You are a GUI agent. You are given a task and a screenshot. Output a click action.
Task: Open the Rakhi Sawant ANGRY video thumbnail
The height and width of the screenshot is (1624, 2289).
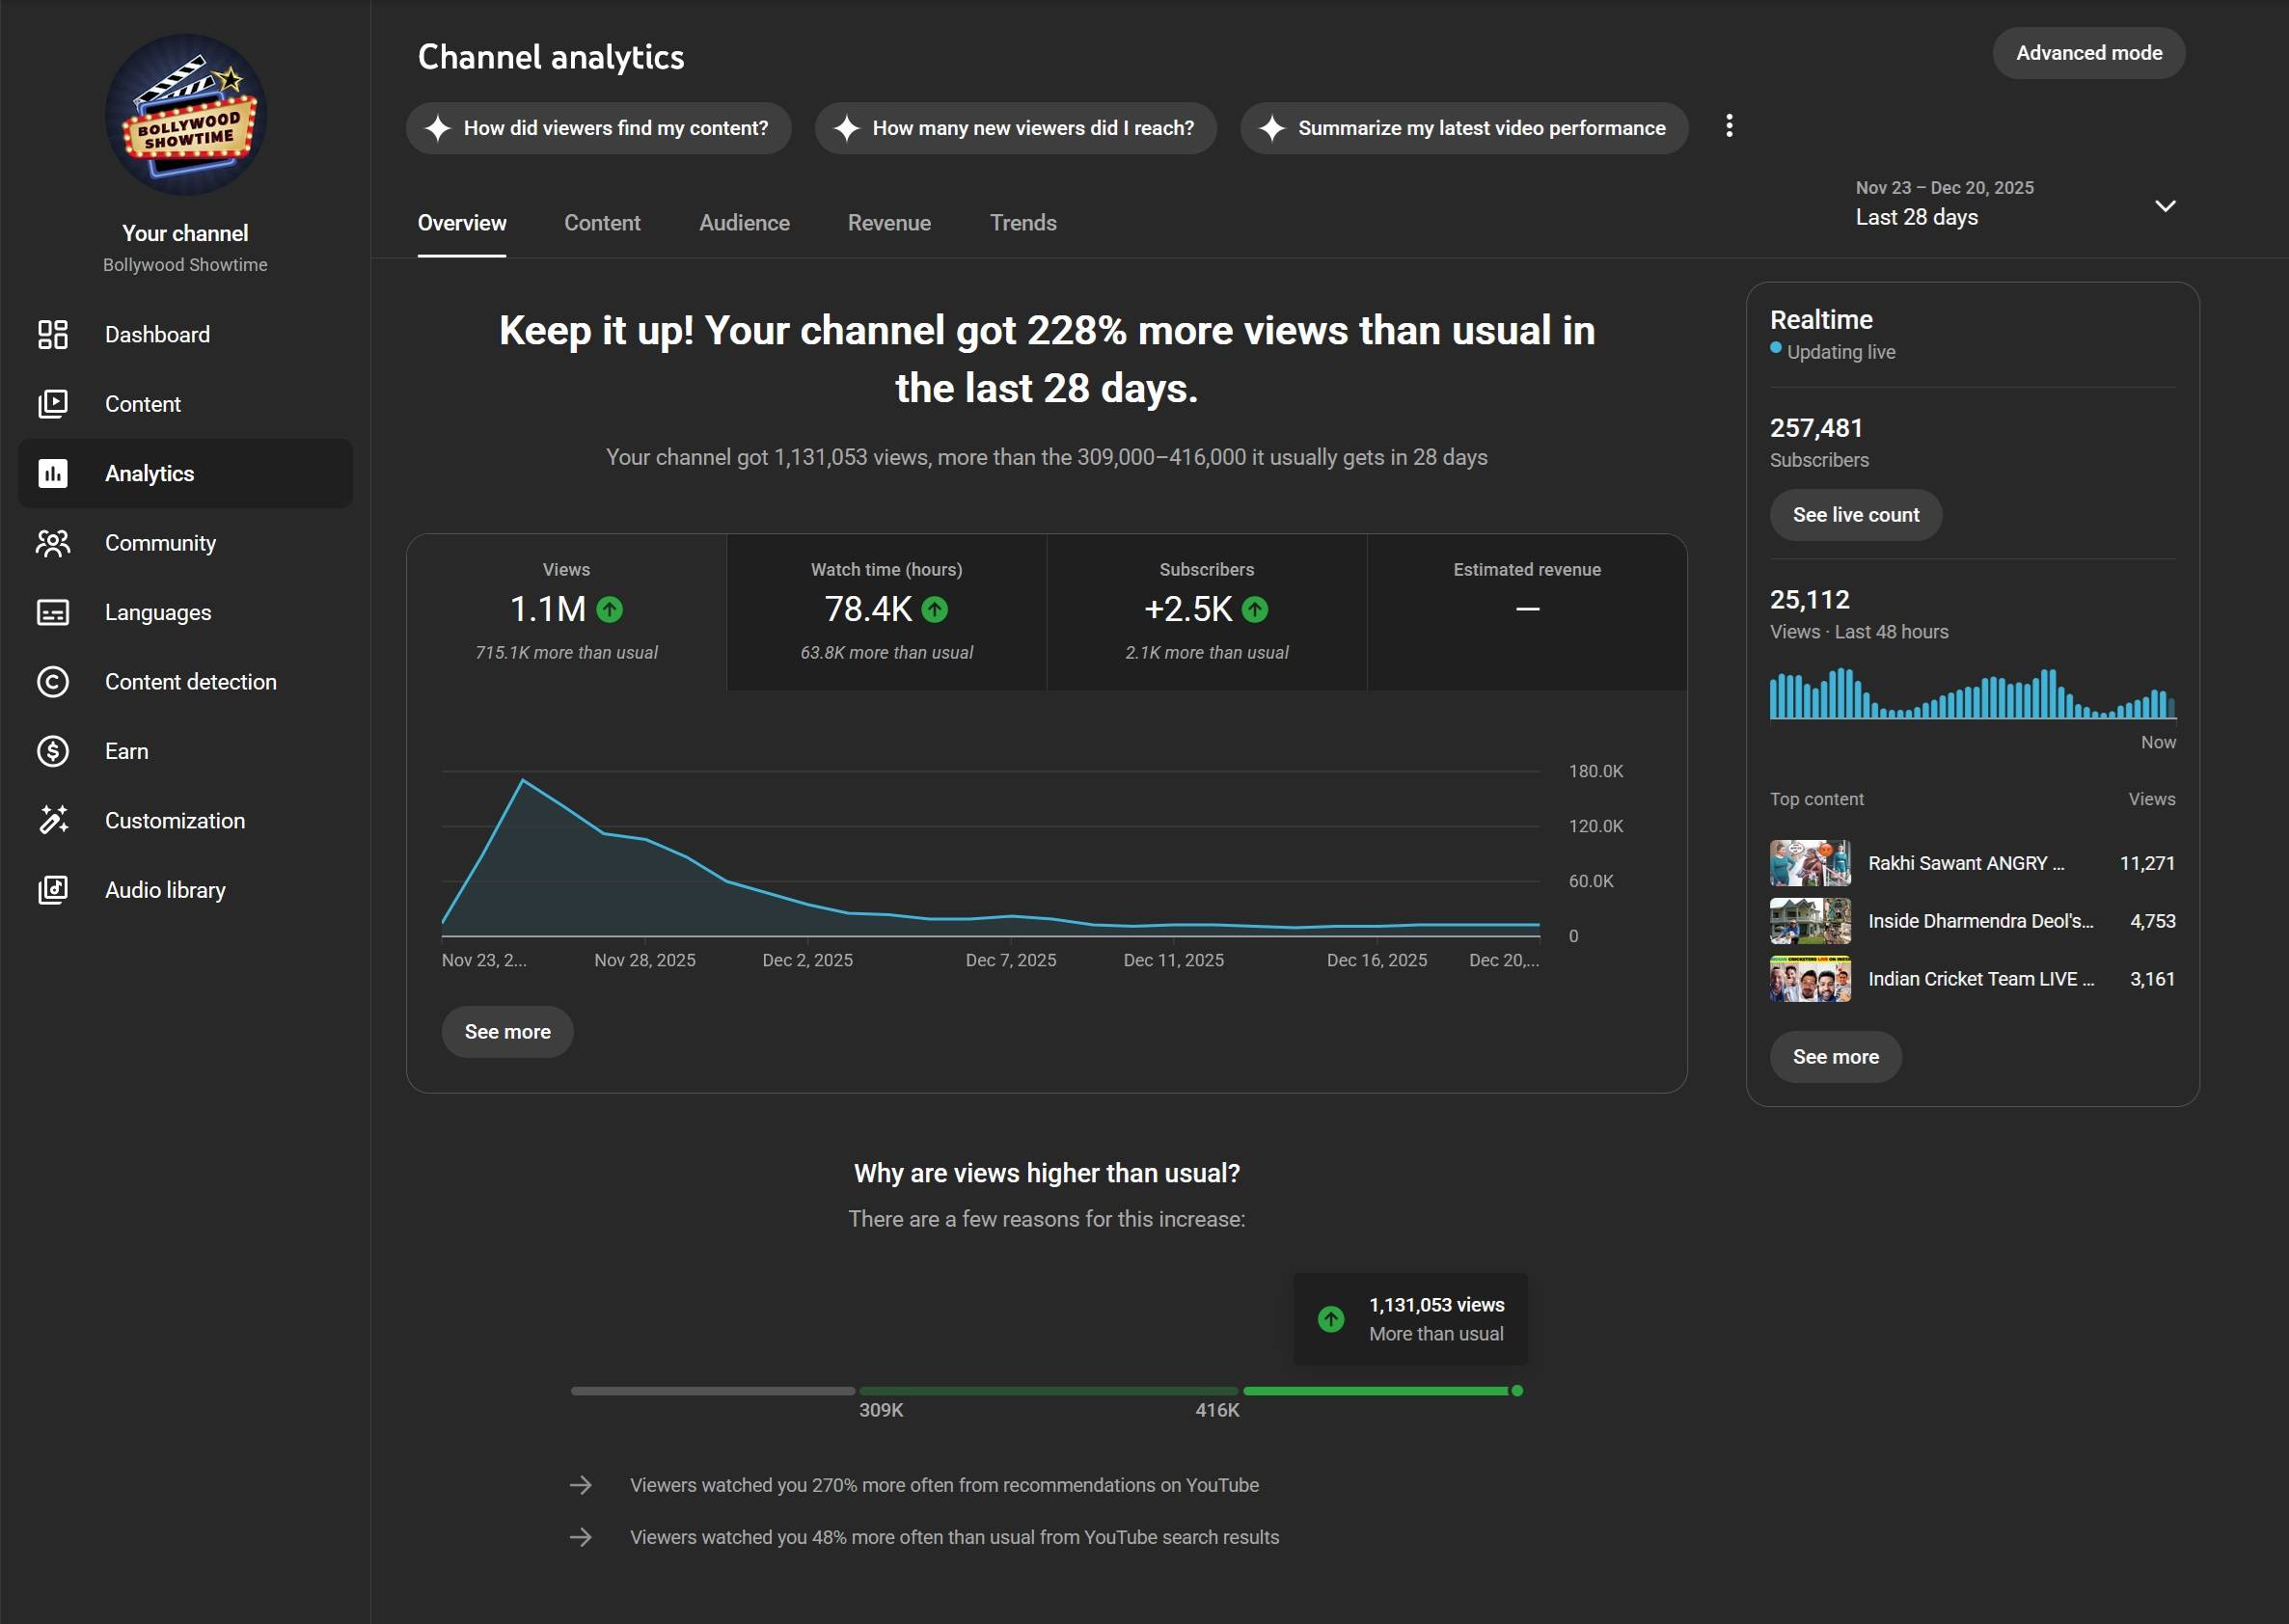pos(1809,863)
